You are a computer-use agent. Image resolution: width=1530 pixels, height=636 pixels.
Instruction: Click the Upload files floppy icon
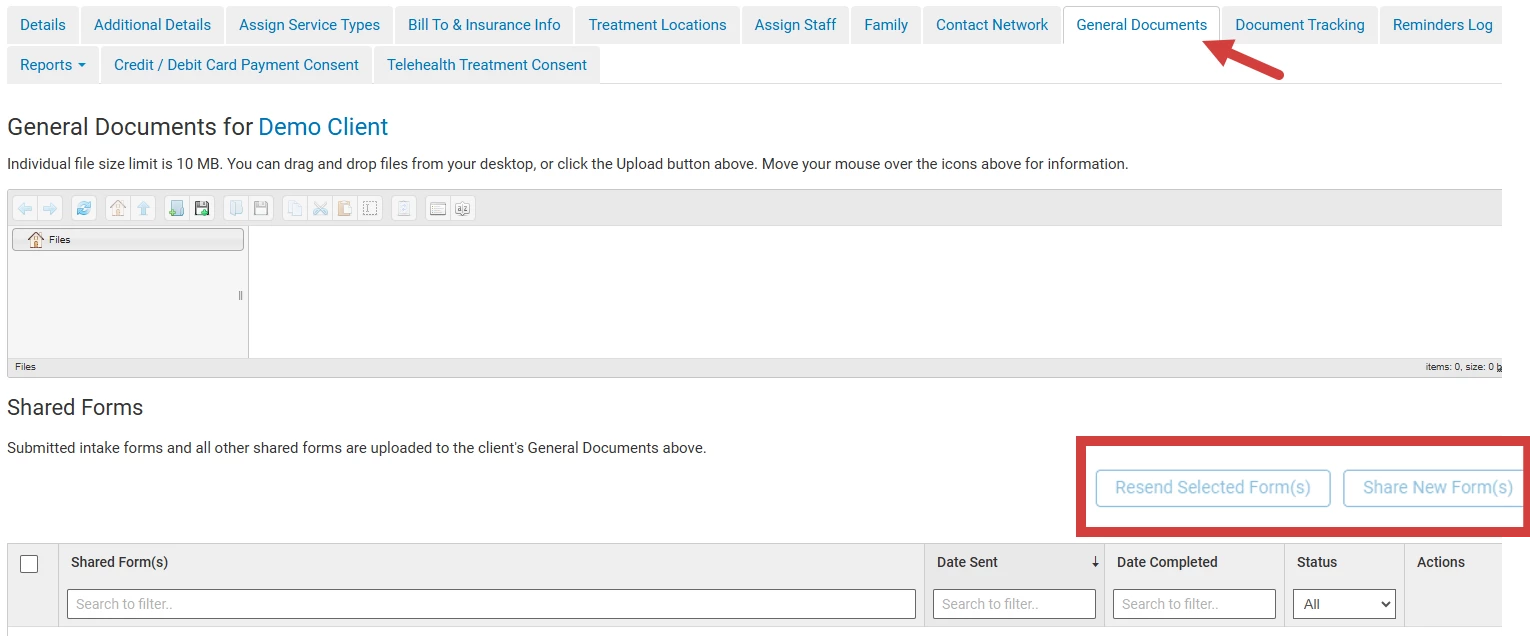pyautogui.click(x=202, y=208)
